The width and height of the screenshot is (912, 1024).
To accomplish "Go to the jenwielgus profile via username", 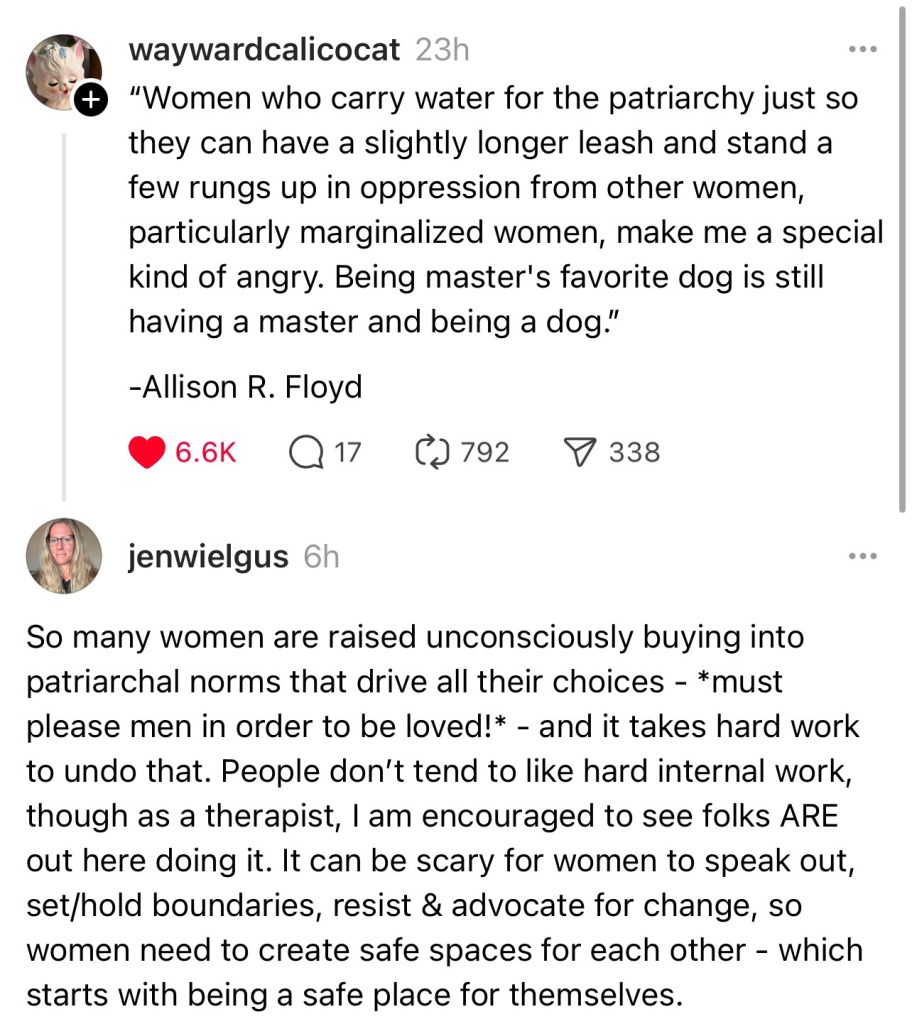I will tap(208, 557).
